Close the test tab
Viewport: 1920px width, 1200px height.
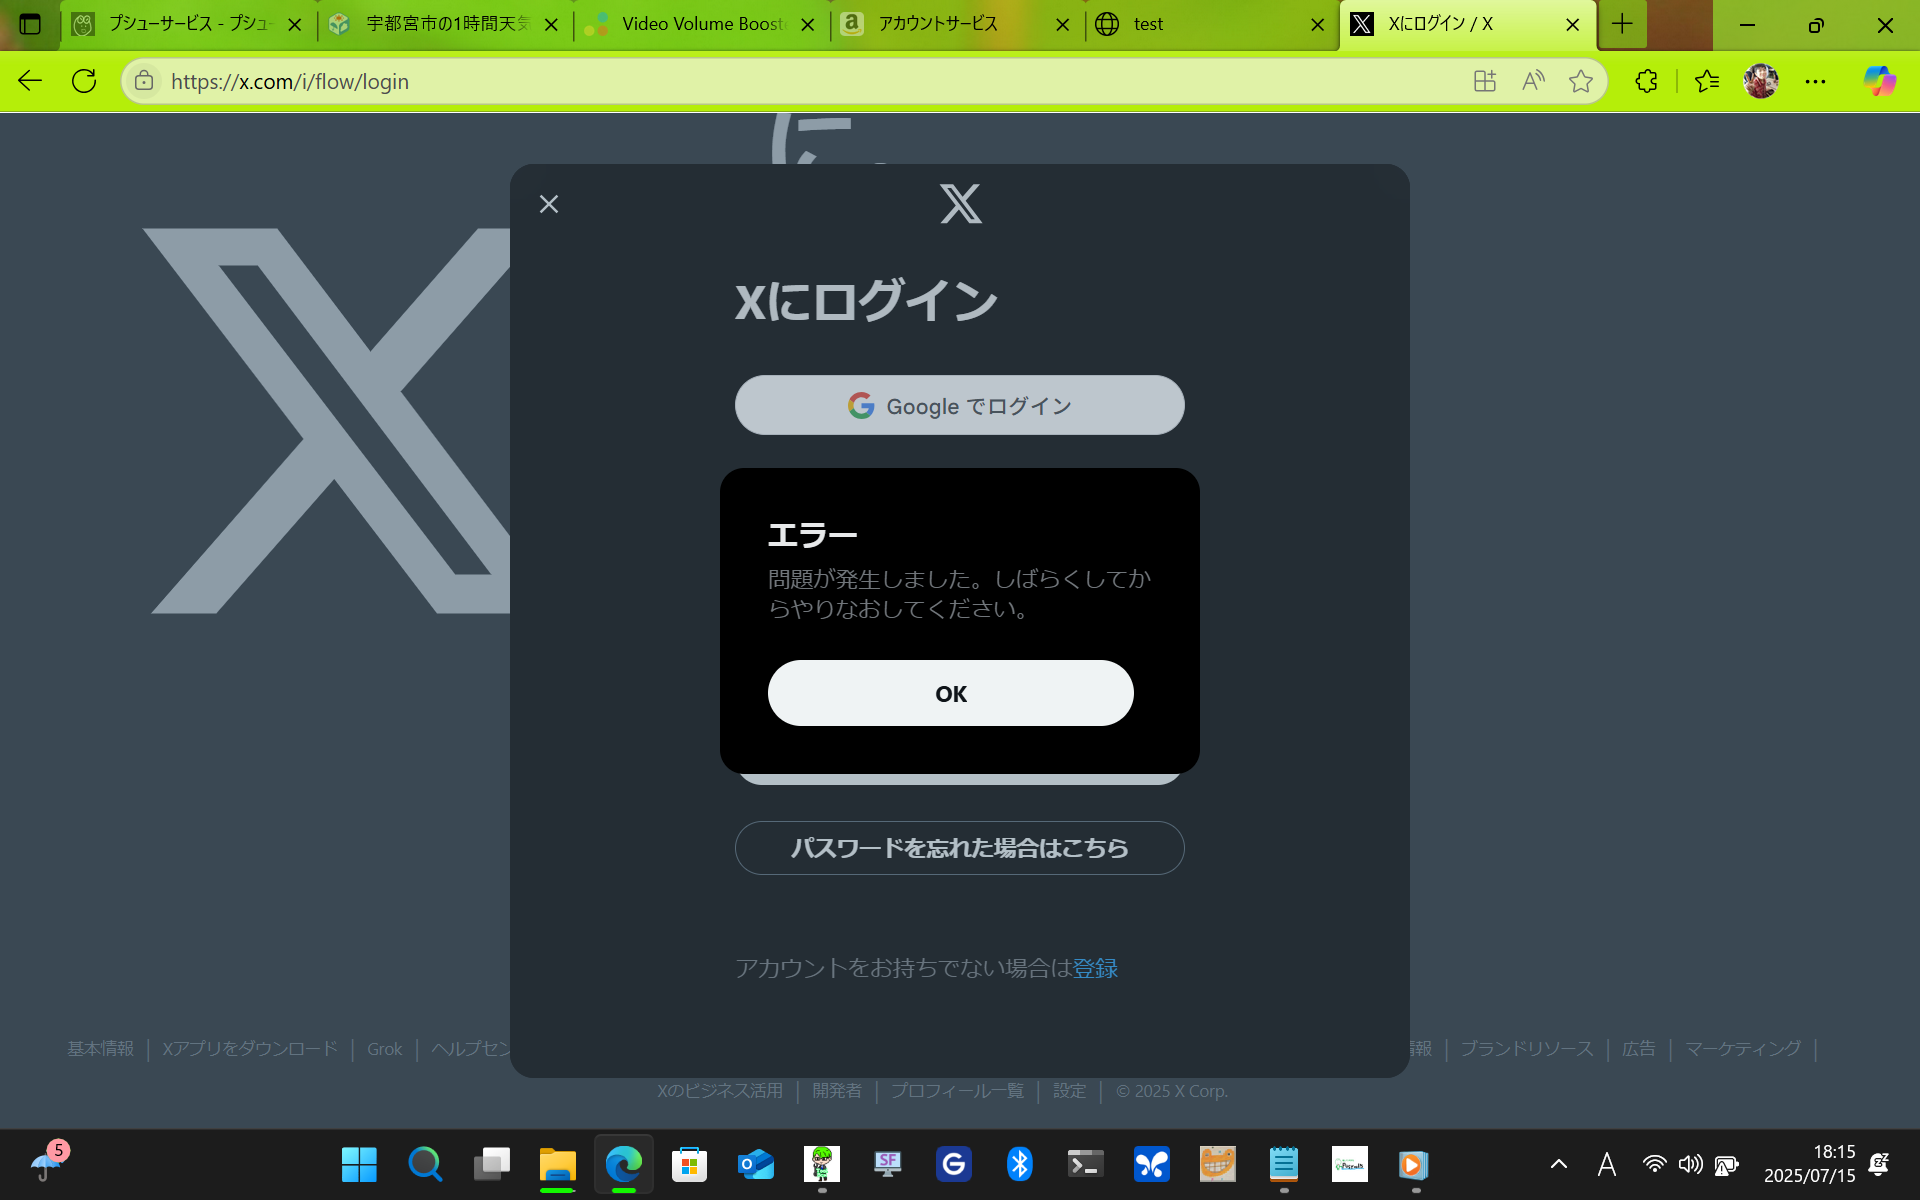coord(1318,25)
